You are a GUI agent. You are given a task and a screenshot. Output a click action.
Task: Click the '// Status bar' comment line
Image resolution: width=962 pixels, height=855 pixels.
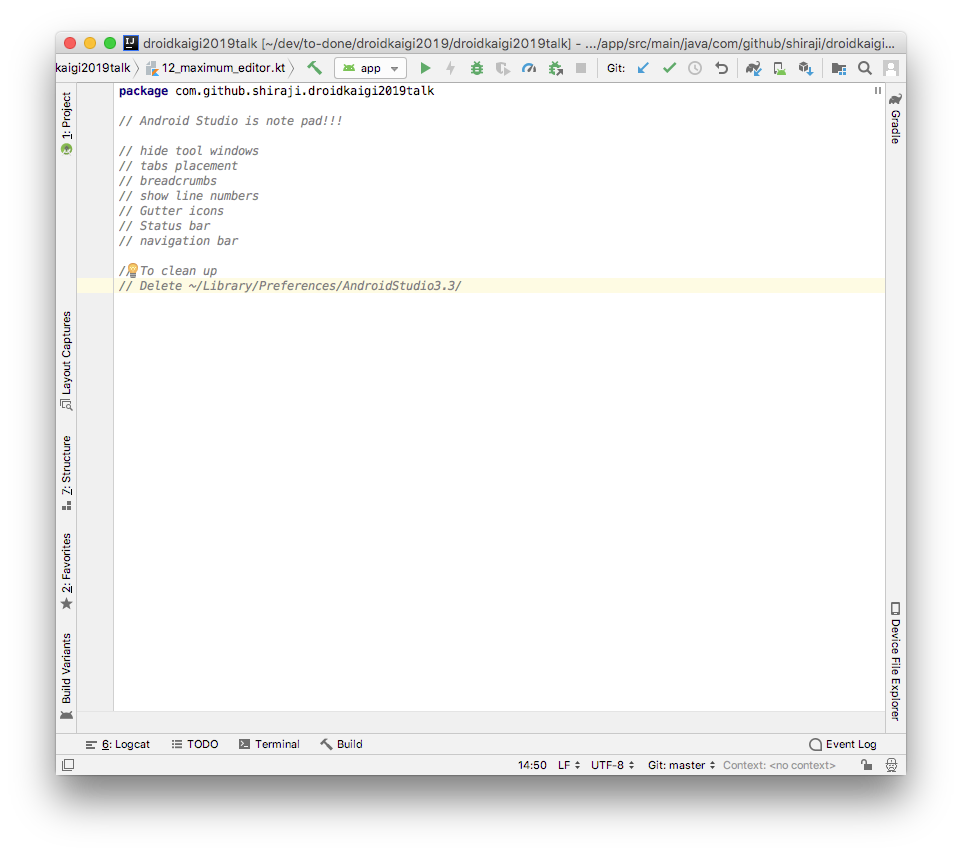(x=164, y=226)
